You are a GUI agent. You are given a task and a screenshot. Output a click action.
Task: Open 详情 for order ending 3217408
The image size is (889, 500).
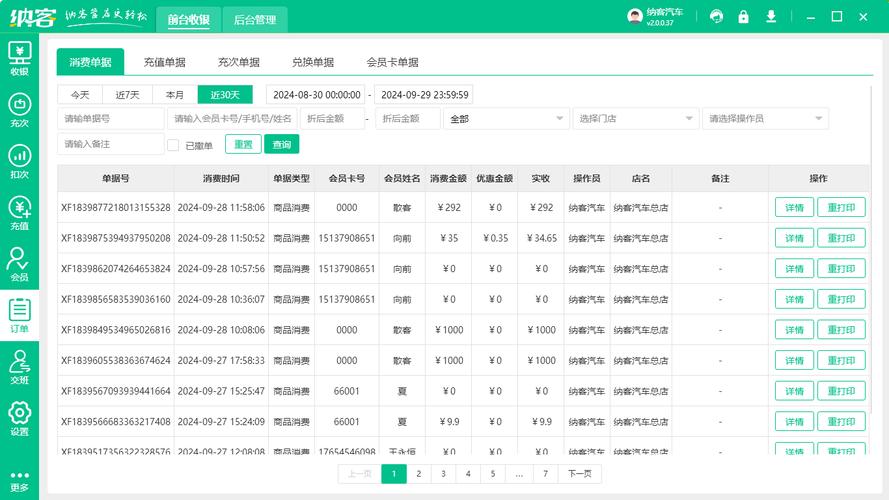[794, 422]
